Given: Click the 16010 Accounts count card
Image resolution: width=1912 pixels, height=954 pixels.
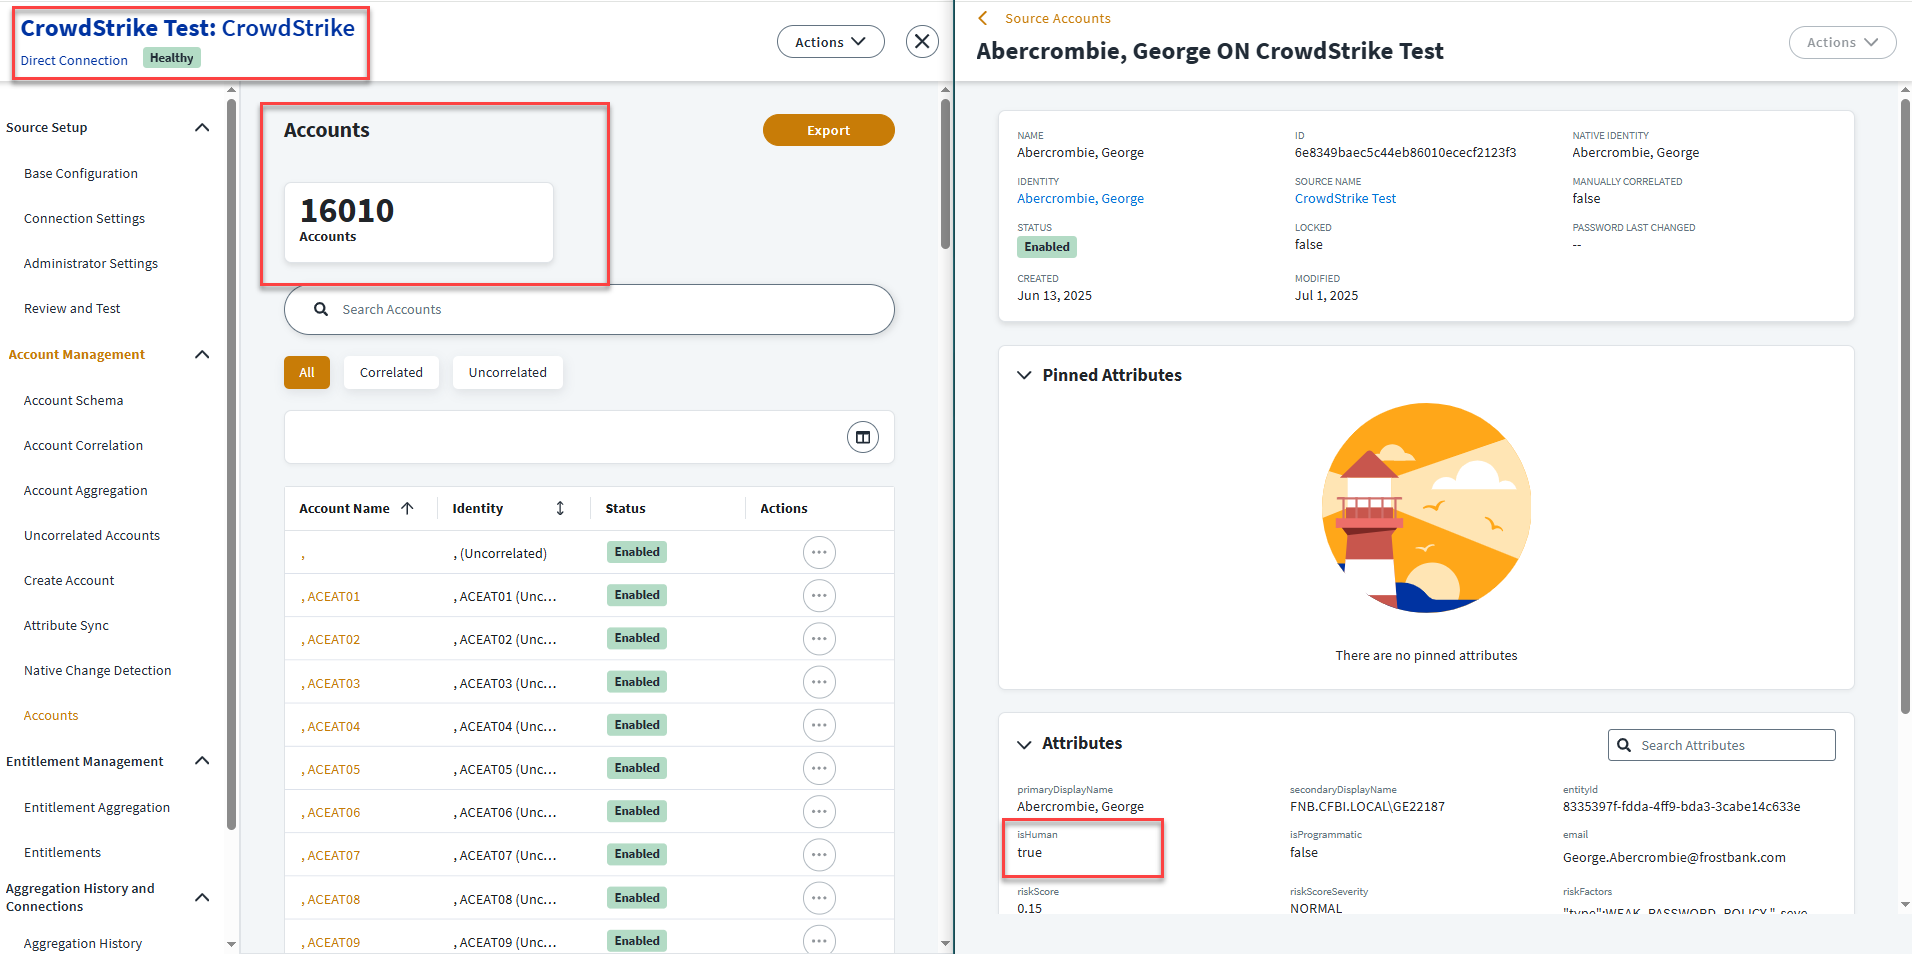Looking at the screenshot, I should (x=419, y=222).
